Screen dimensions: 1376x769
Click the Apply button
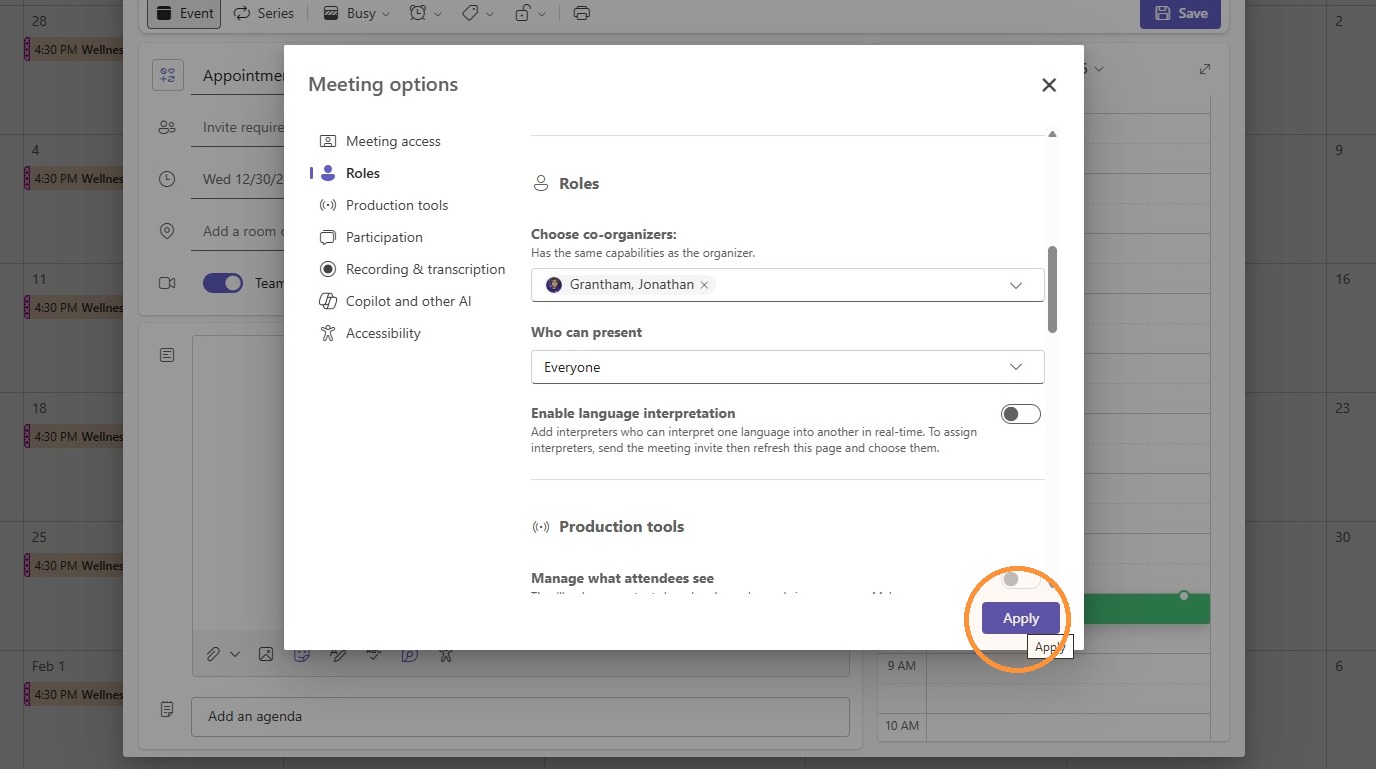[x=1021, y=618]
